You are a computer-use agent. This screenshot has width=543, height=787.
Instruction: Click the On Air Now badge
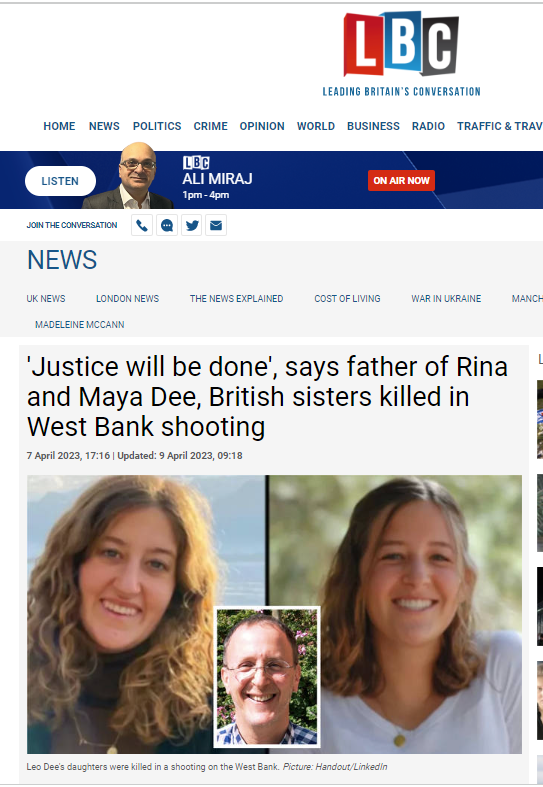click(x=401, y=181)
